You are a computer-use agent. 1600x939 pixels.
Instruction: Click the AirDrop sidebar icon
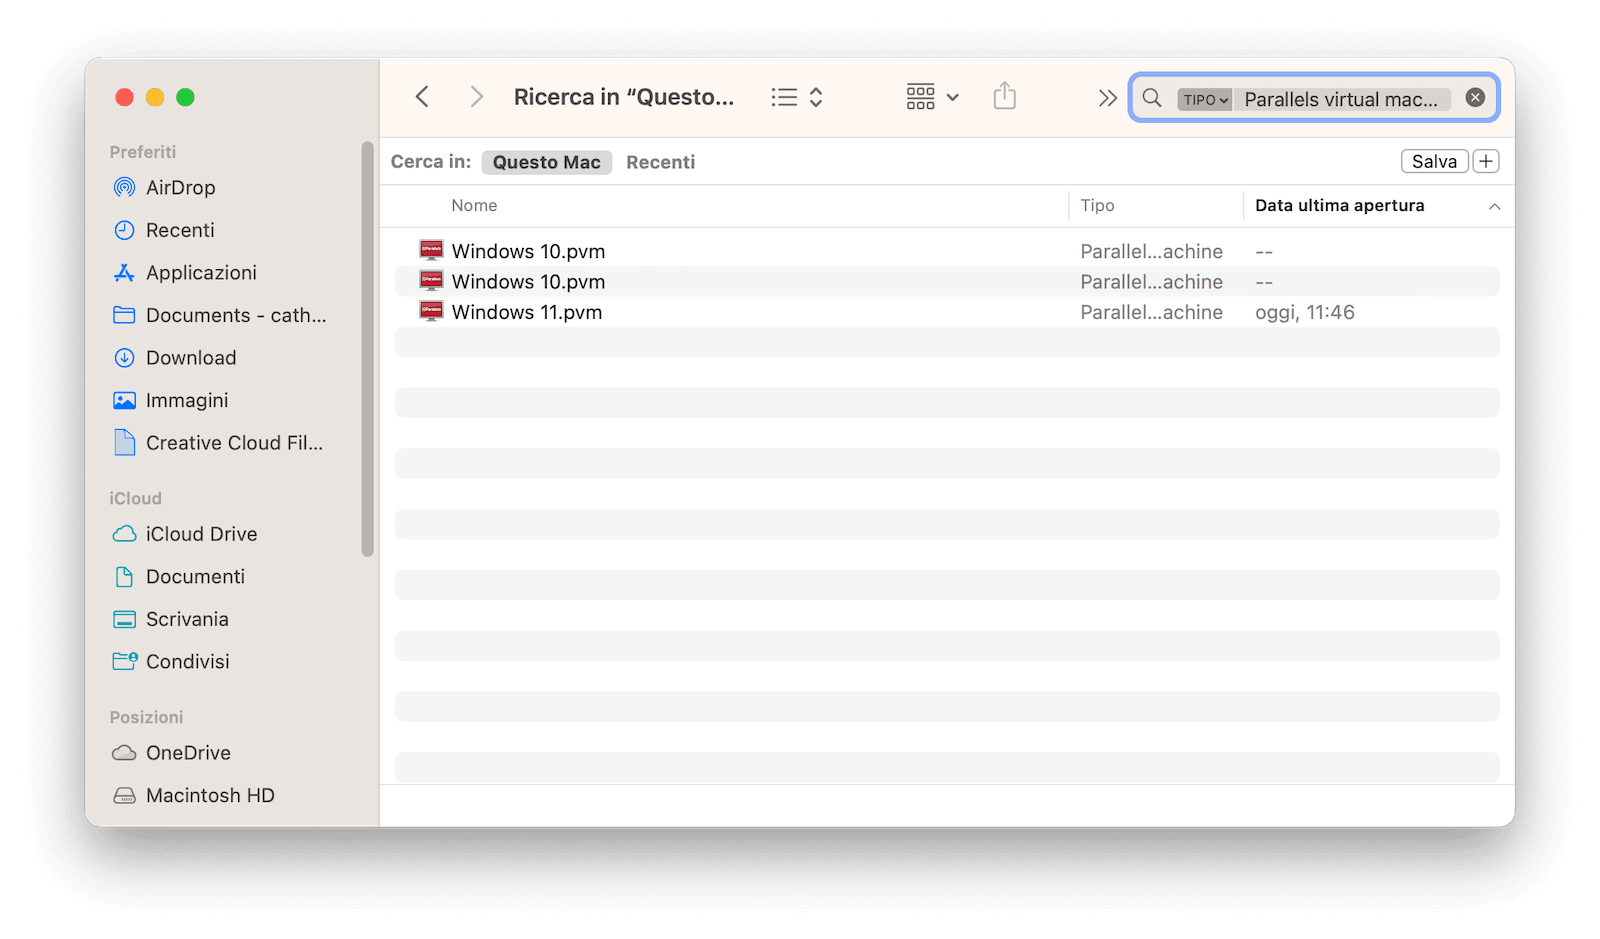(x=124, y=187)
